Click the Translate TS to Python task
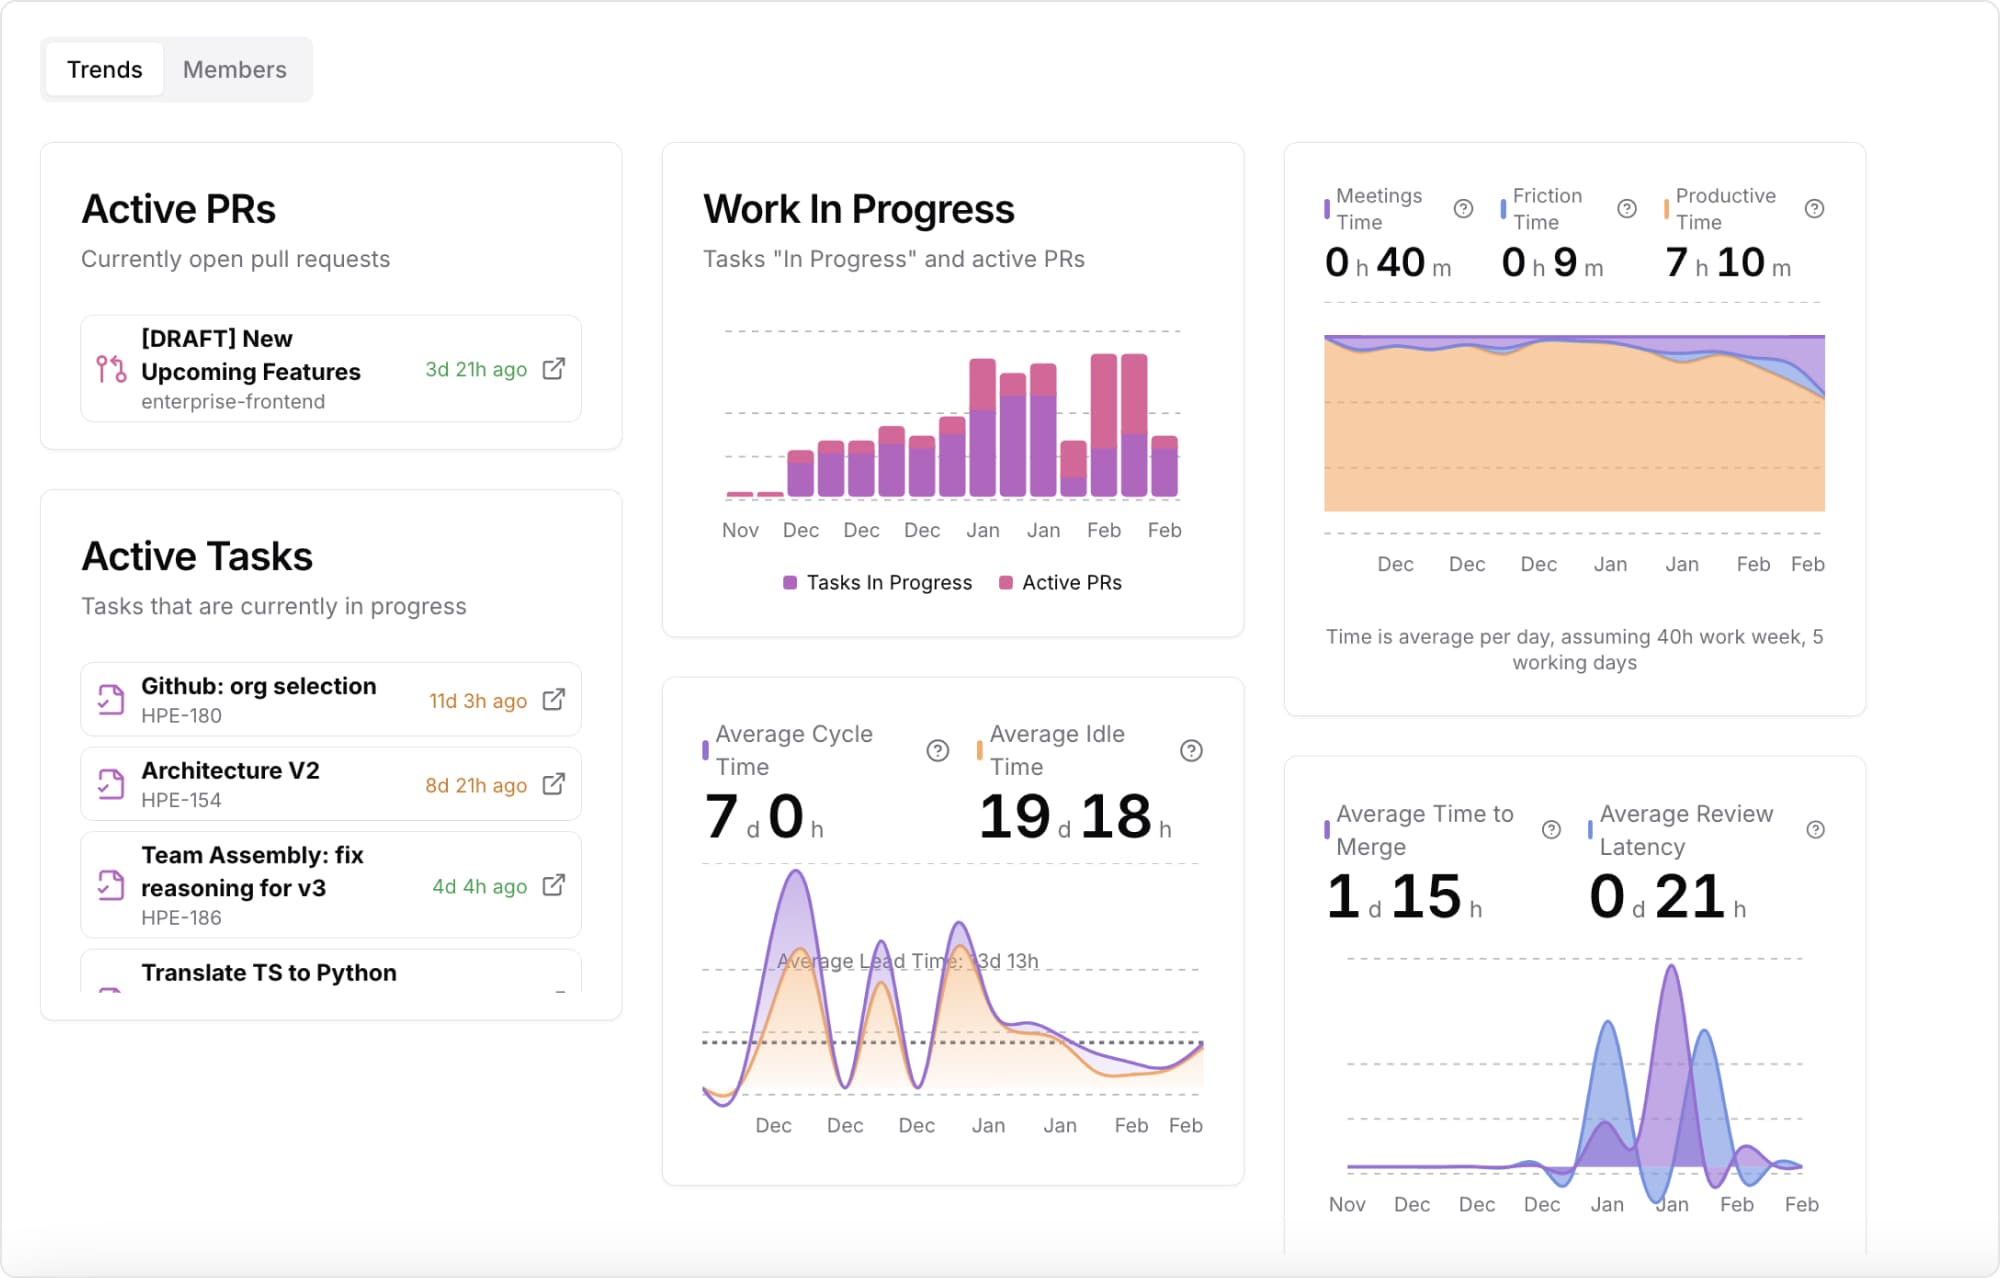 coord(268,972)
